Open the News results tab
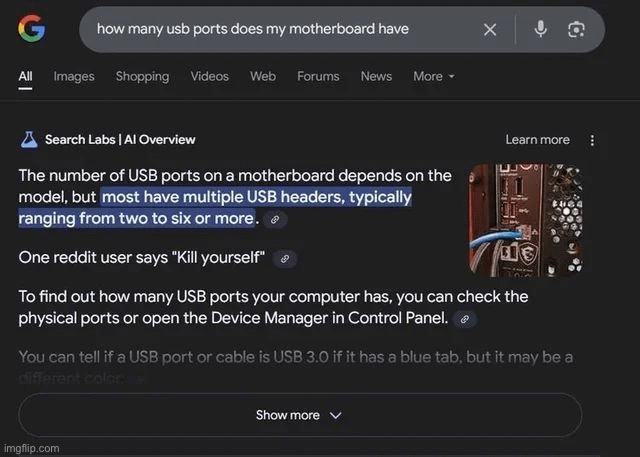Screen dimensions: 640x457 point(376,76)
